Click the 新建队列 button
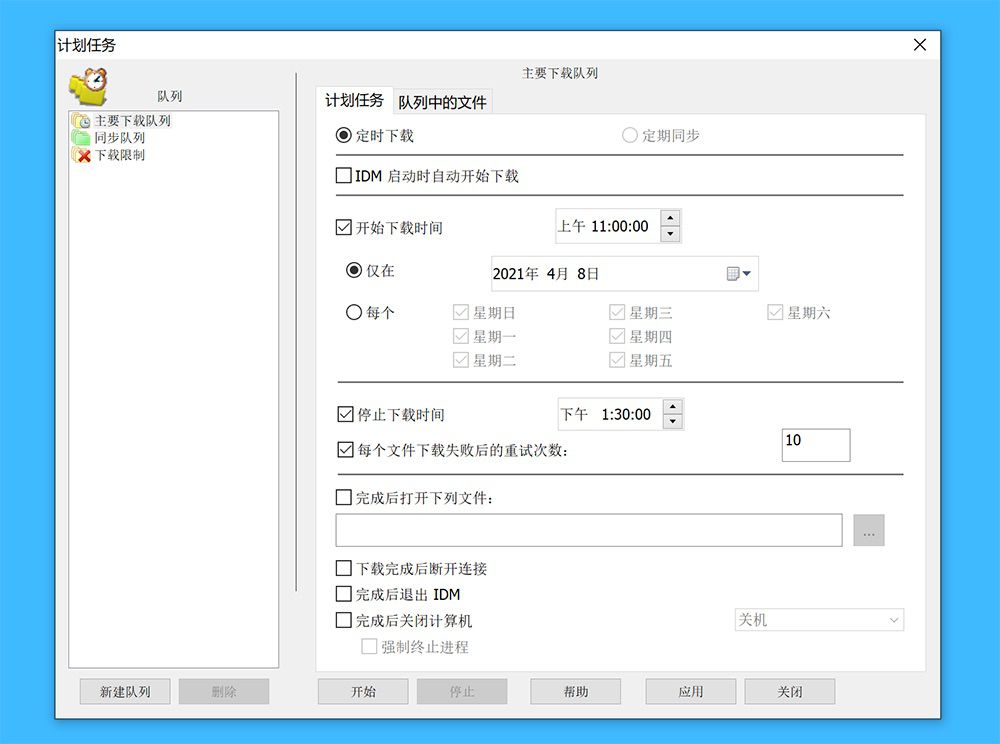1000x744 pixels. (x=125, y=692)
